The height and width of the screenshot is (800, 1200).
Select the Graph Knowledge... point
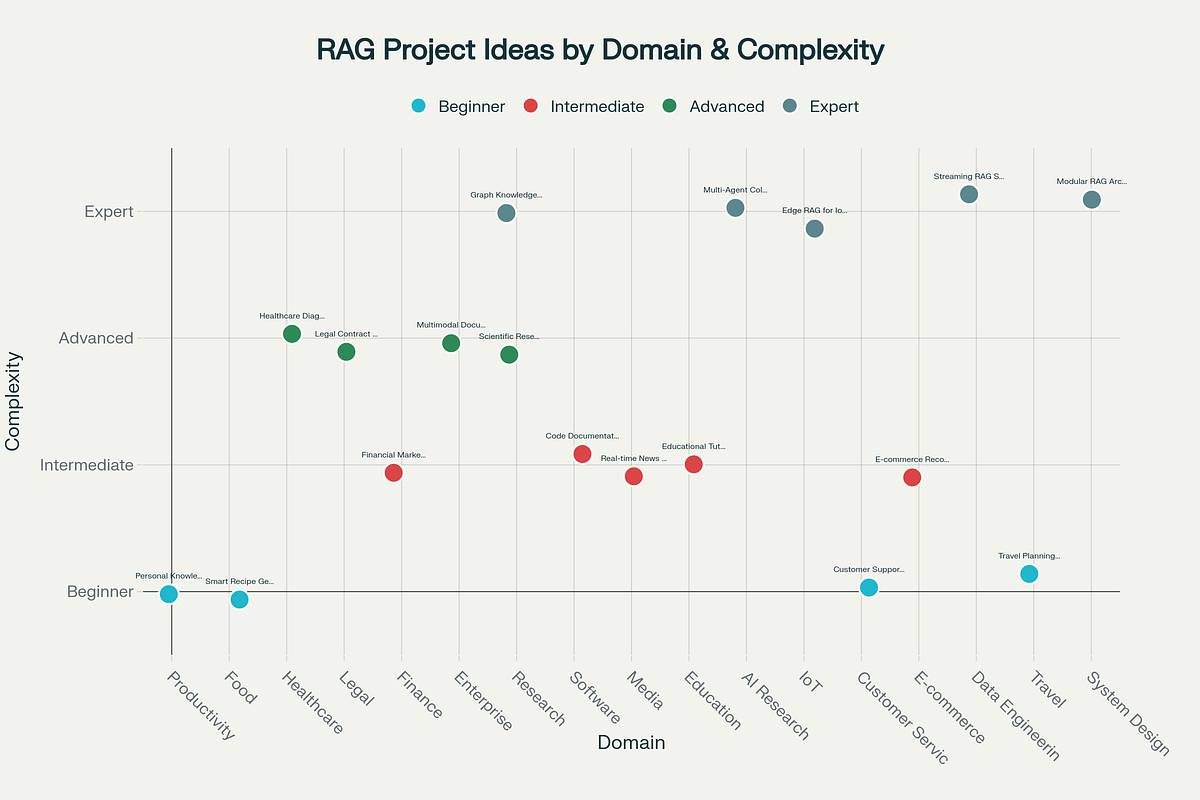click(x=507, y=213)
